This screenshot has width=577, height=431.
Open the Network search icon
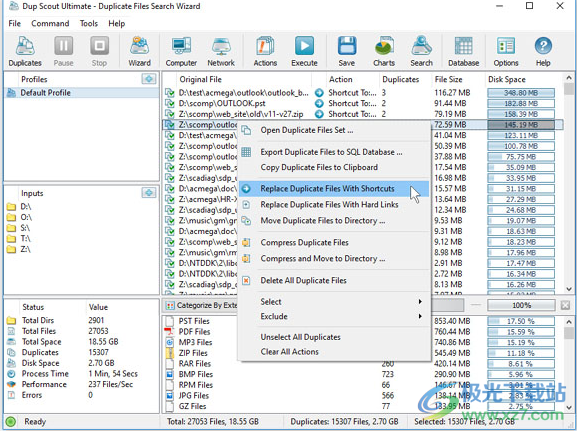tap(221, 52)
